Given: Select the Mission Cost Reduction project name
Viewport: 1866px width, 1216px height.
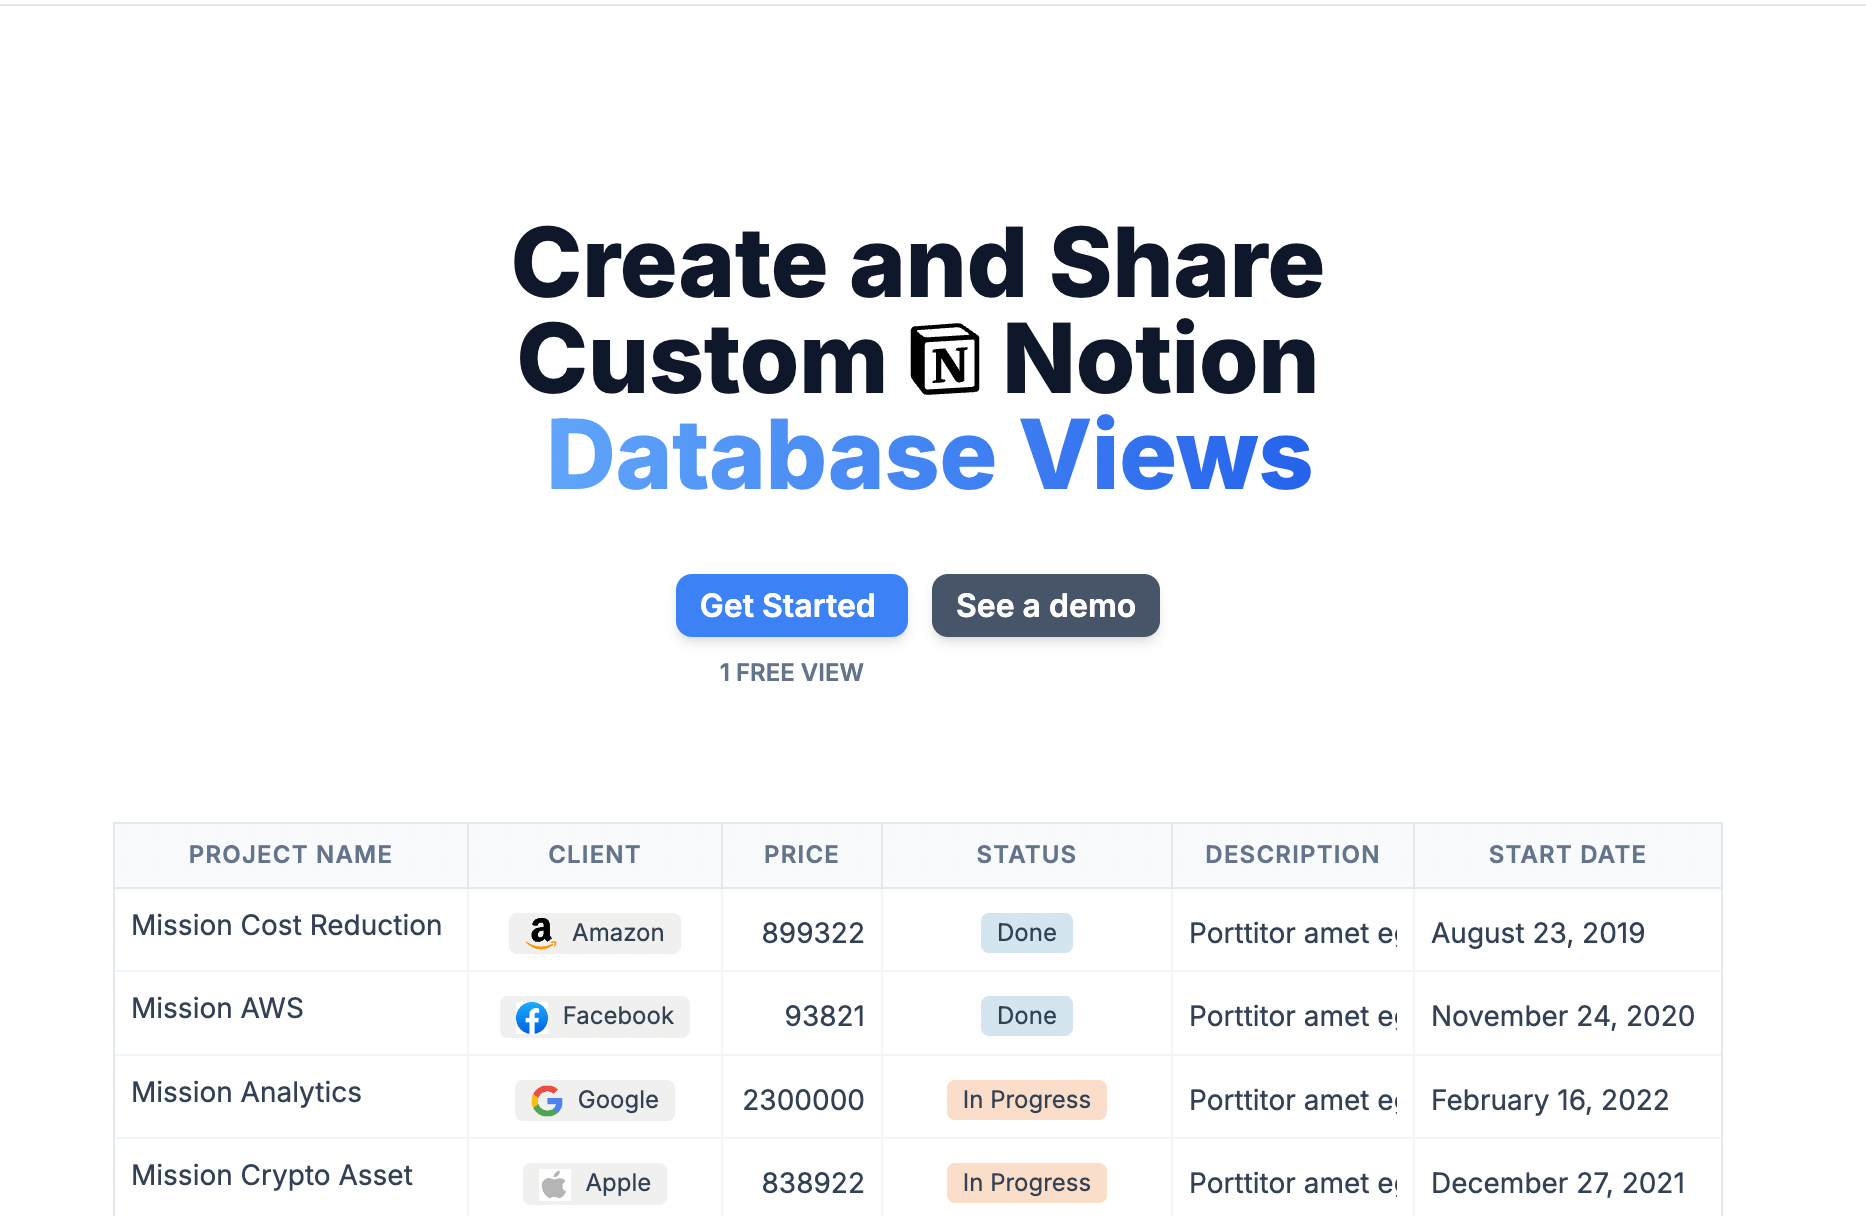Looking at the screenshot, I should 286,925.
